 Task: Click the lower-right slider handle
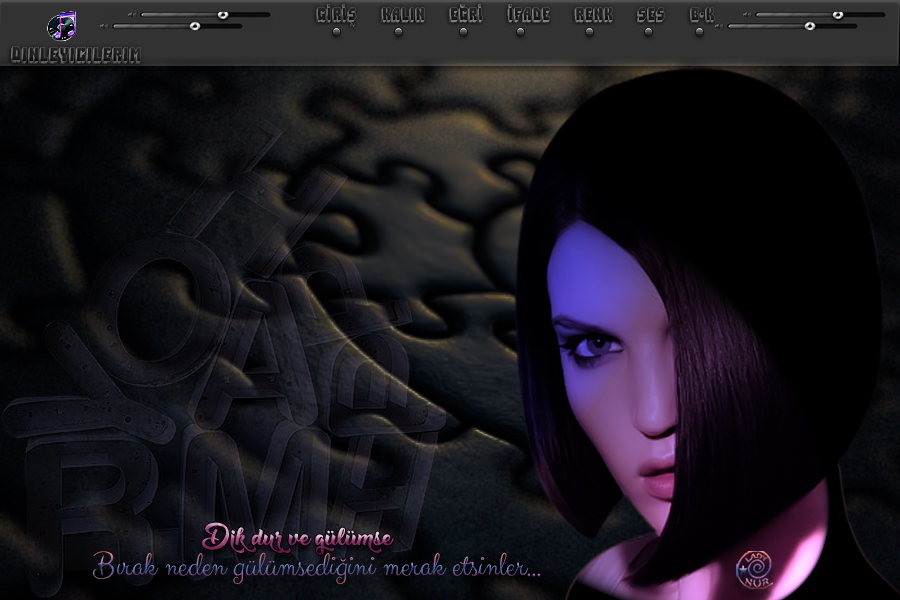809,26
